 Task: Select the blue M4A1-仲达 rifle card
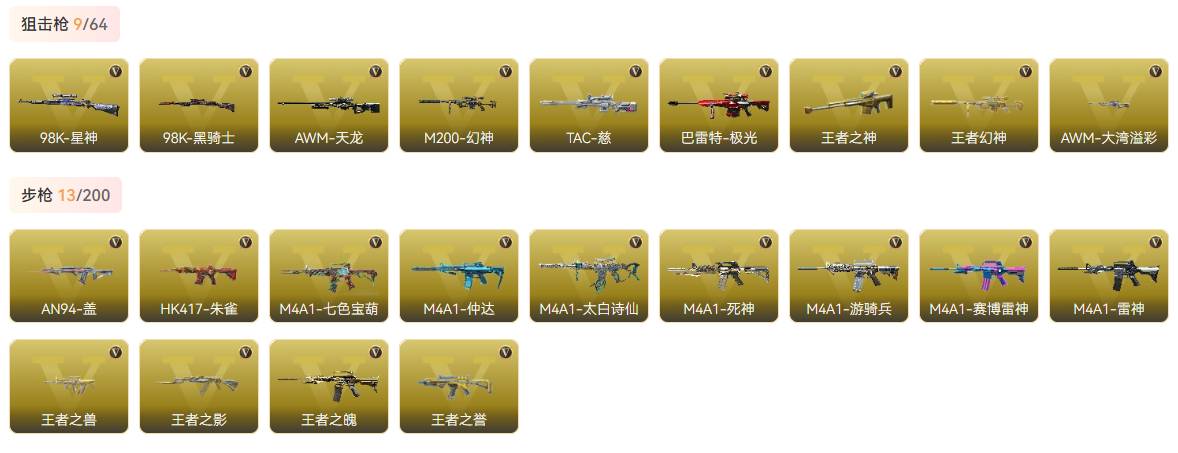(459, 276)
